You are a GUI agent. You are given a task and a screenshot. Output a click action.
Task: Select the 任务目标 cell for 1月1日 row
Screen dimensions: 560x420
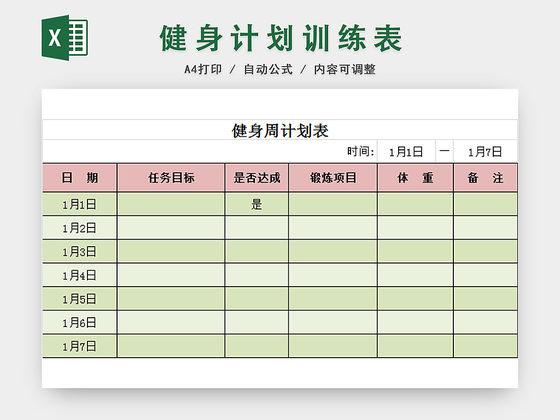click(x=171, y=204)
